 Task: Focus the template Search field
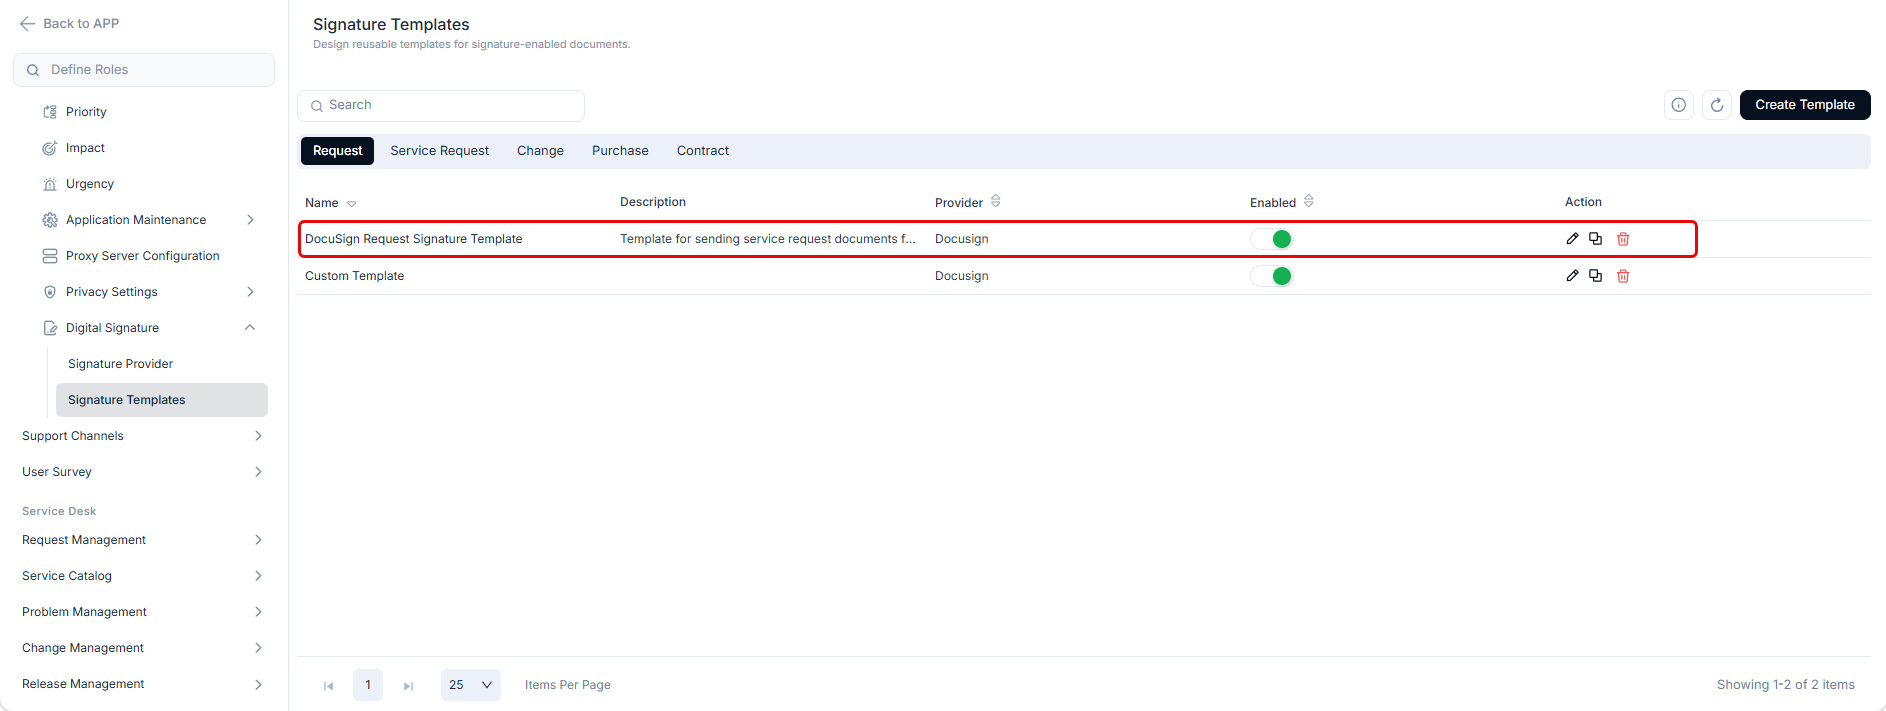coord(441,105)
